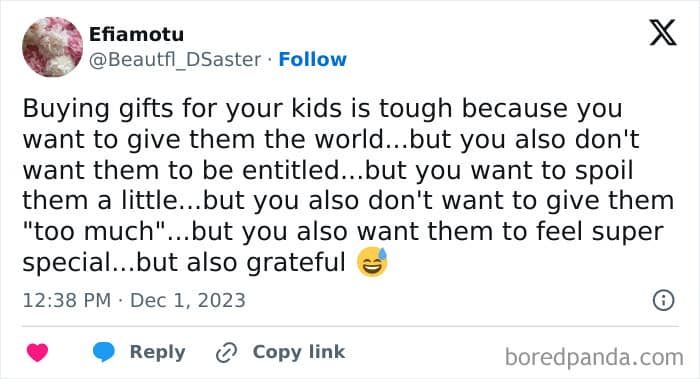Click the word grateful in the tweet
700x379 pixels.
pyautogui.click(x=296, y=262)
